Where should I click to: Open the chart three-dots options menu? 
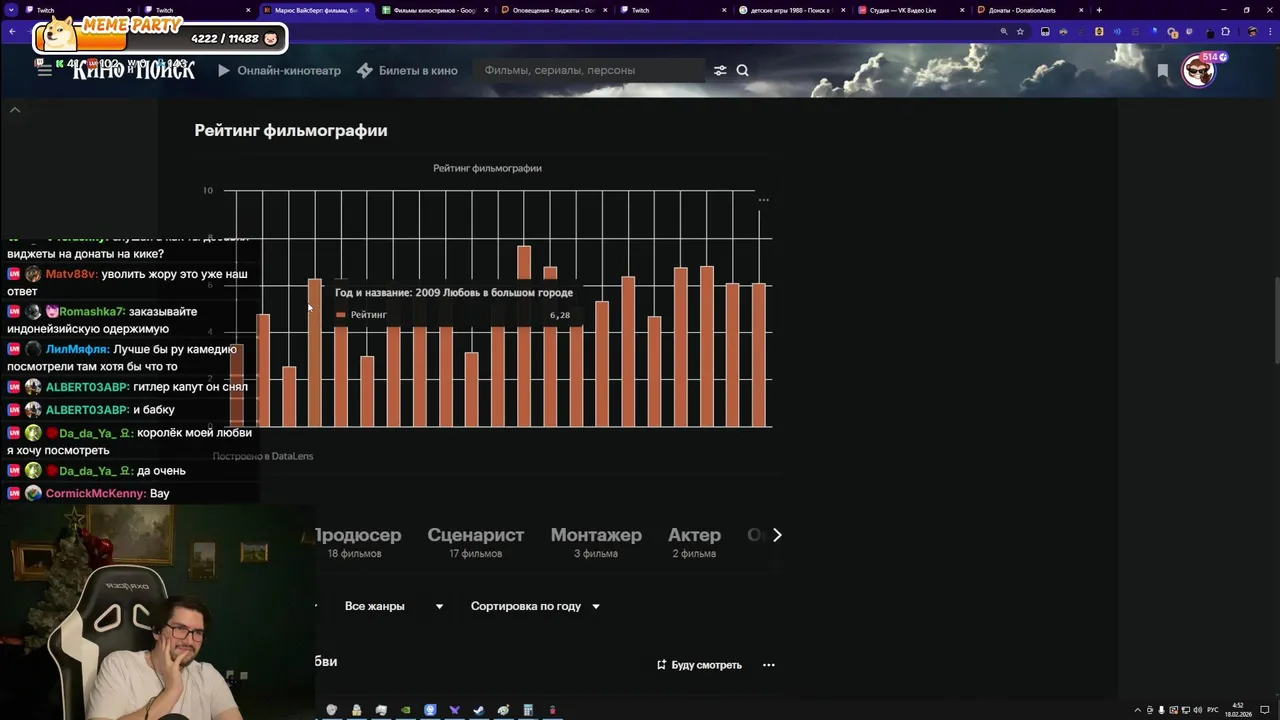pos(764,200)
